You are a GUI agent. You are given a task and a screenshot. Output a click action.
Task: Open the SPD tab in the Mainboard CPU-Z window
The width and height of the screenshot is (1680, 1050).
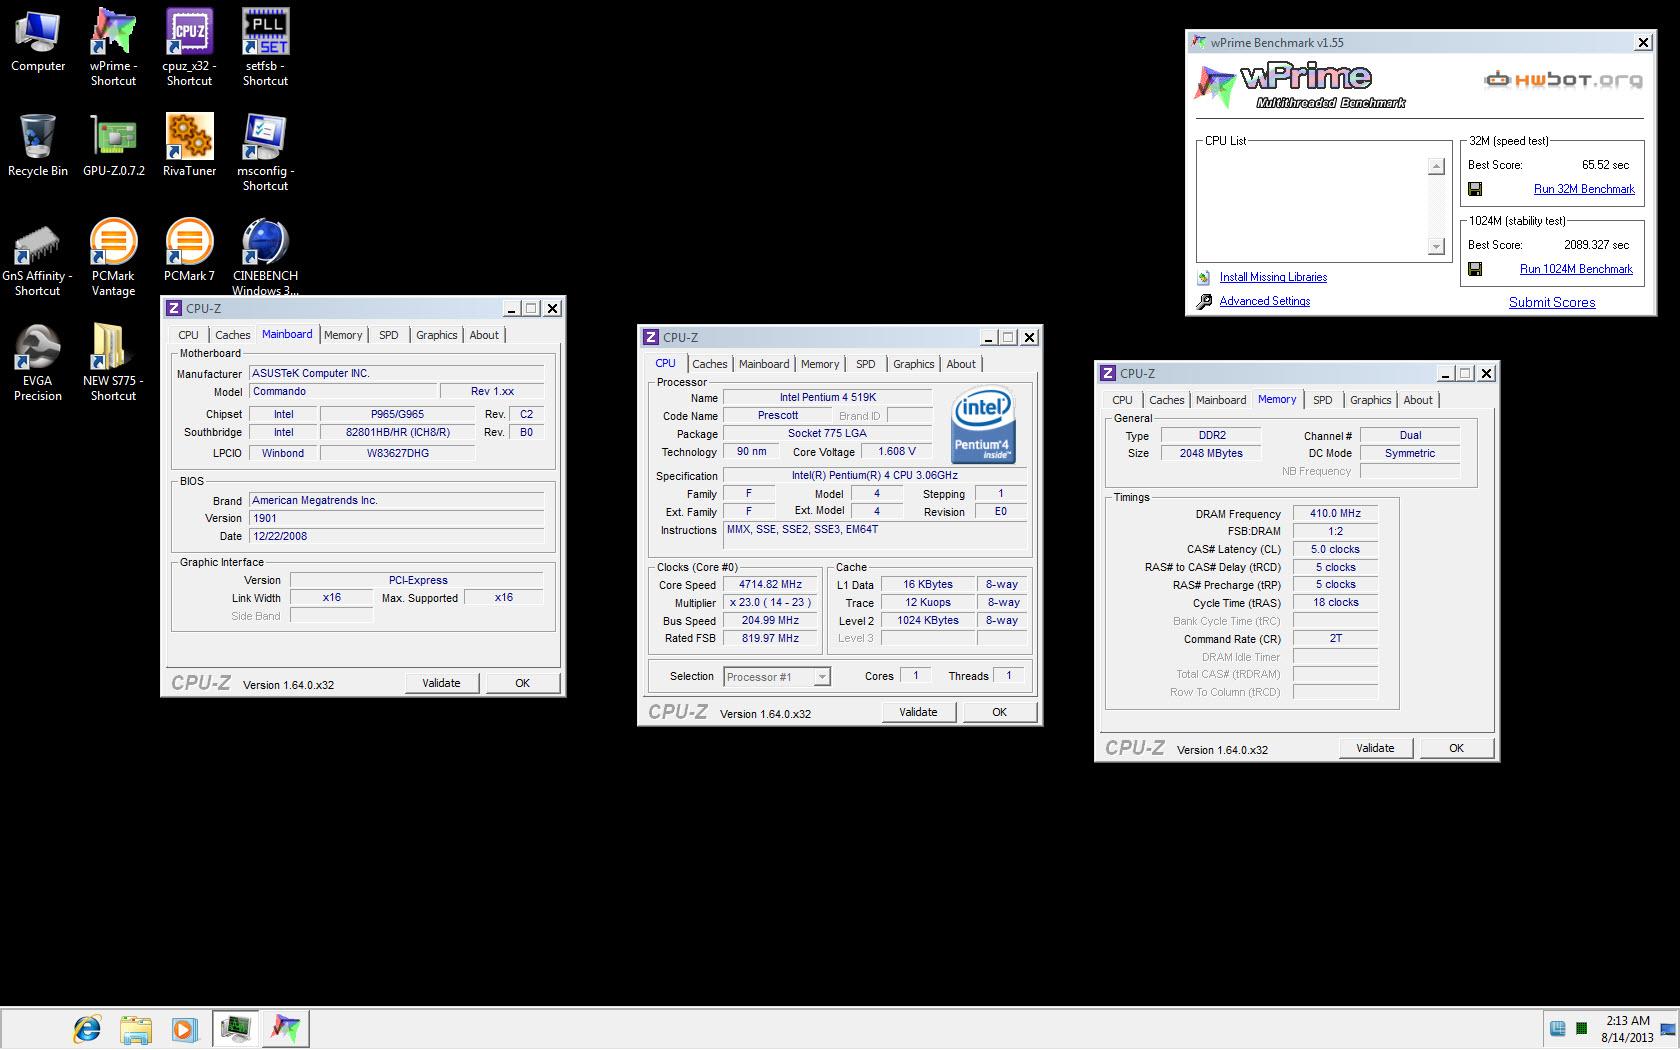coord(388,335)
